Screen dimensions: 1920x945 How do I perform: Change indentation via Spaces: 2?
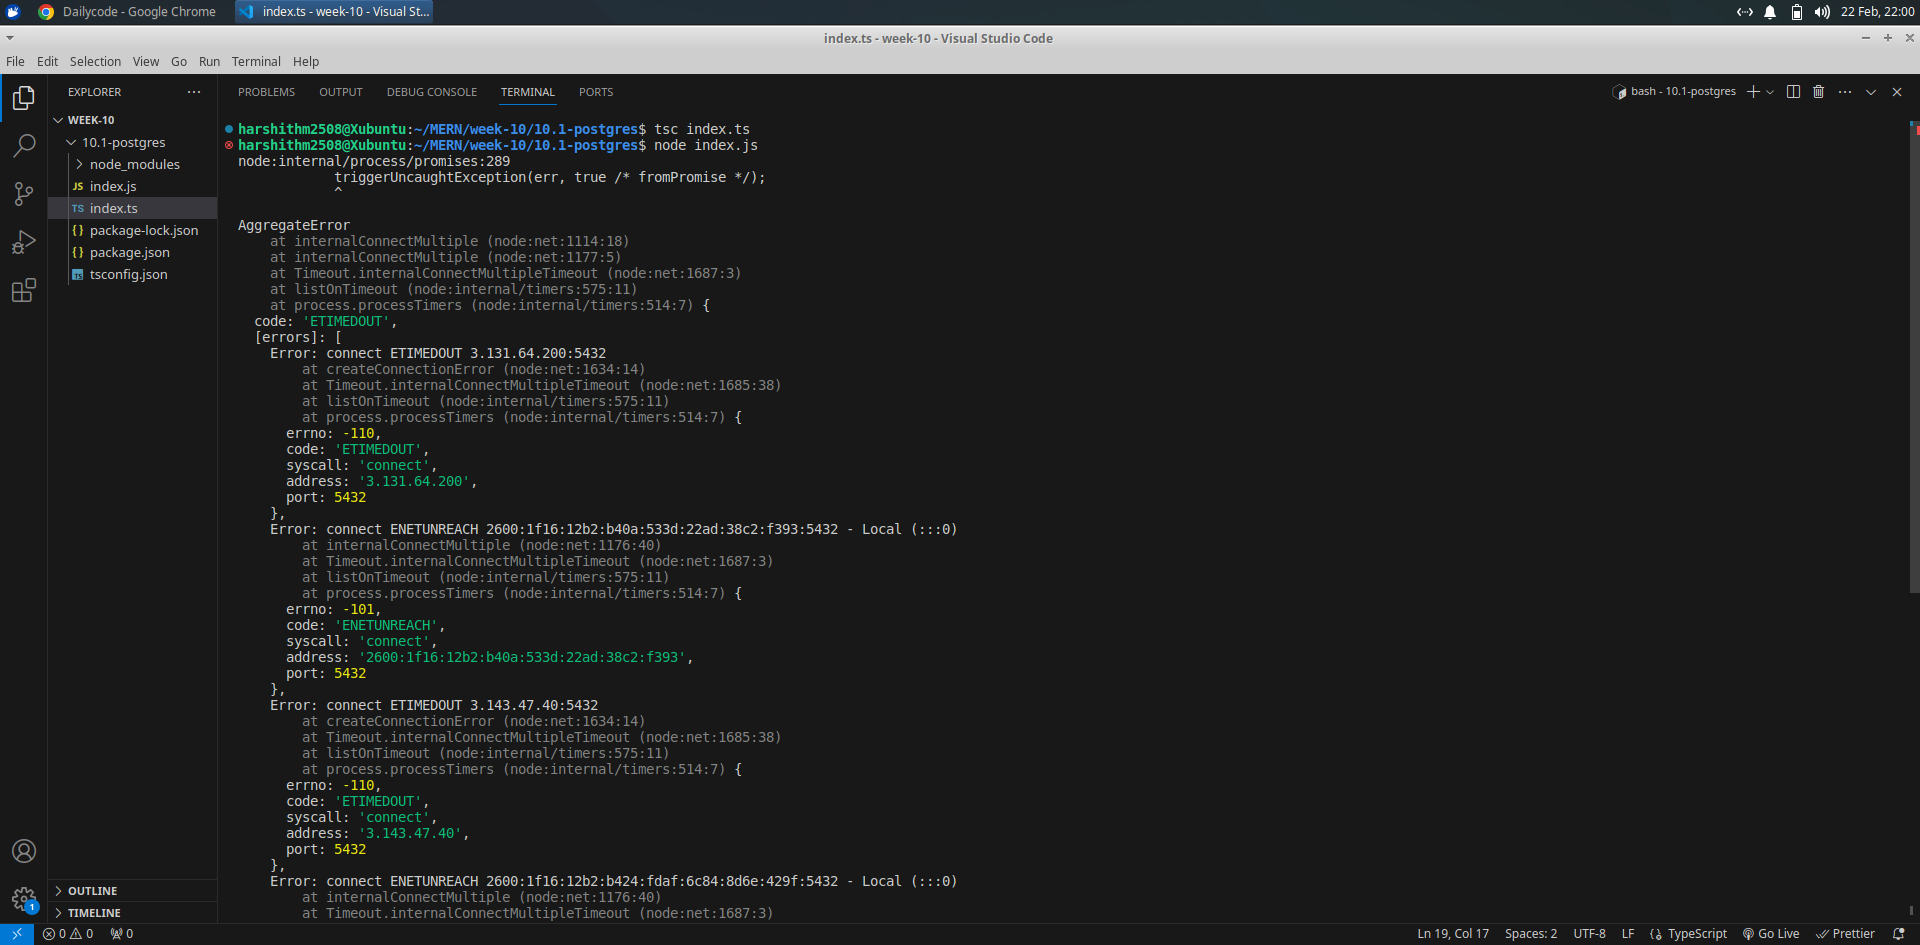[1531, 934]
